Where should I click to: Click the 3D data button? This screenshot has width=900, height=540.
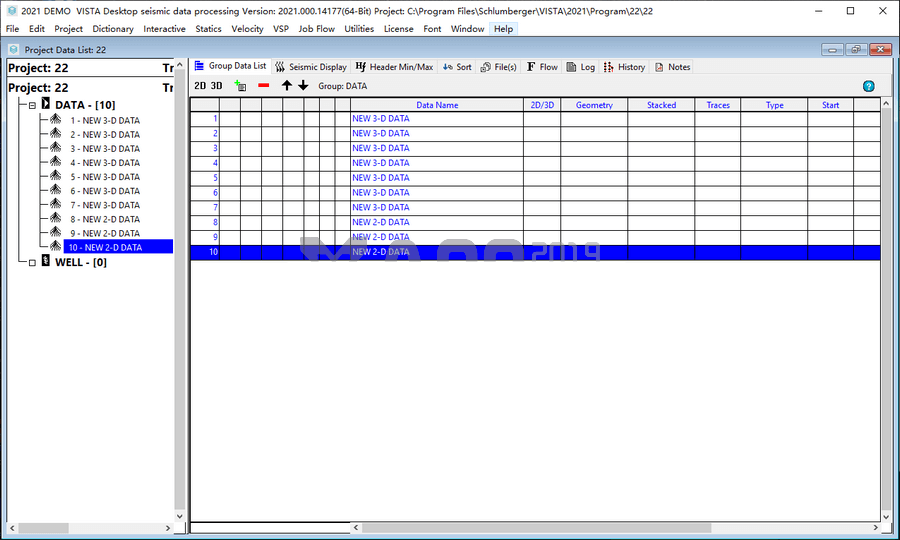[x=216, y=86]
